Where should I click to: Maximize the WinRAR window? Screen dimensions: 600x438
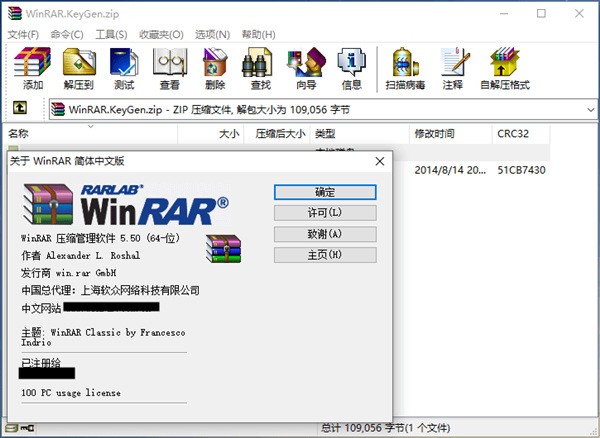[541, 13]
